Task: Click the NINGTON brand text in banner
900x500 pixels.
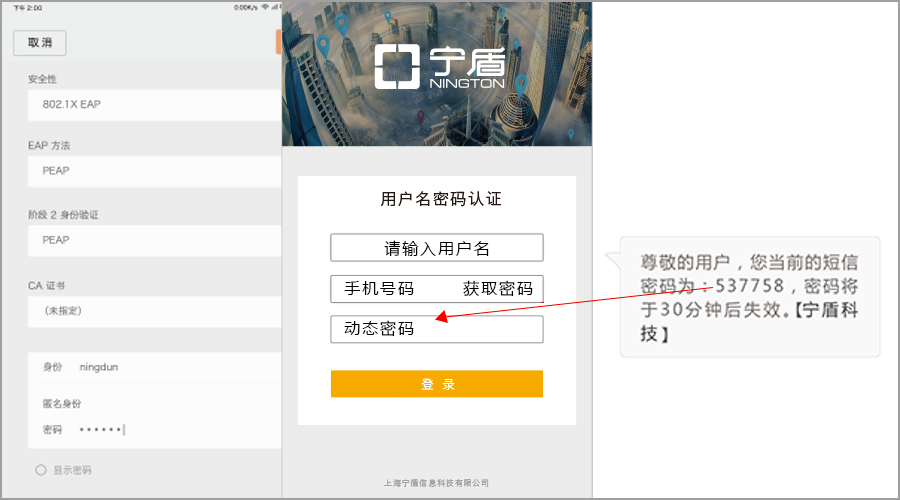Action: (x=467, y=83)
